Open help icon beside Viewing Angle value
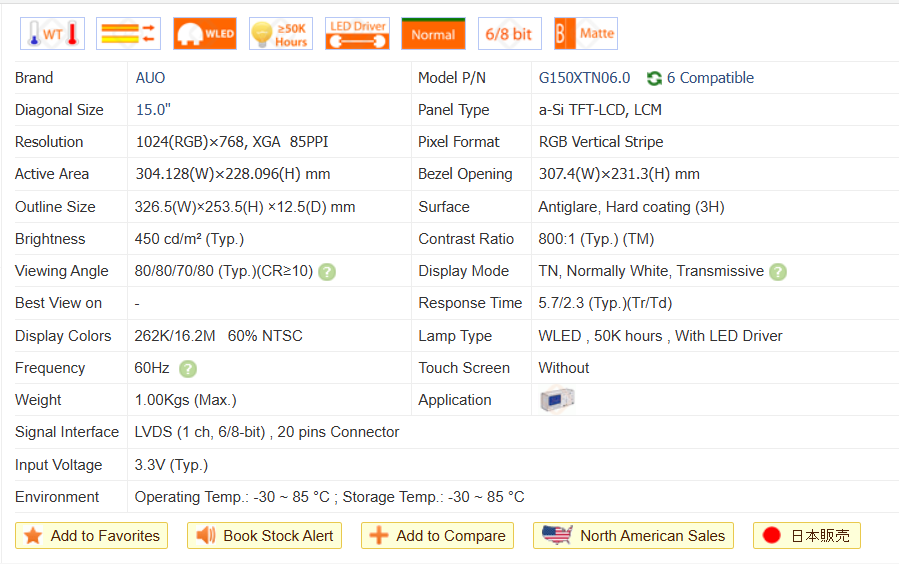Viewport: 899px width, 565px height. click(x=327, y=272)
